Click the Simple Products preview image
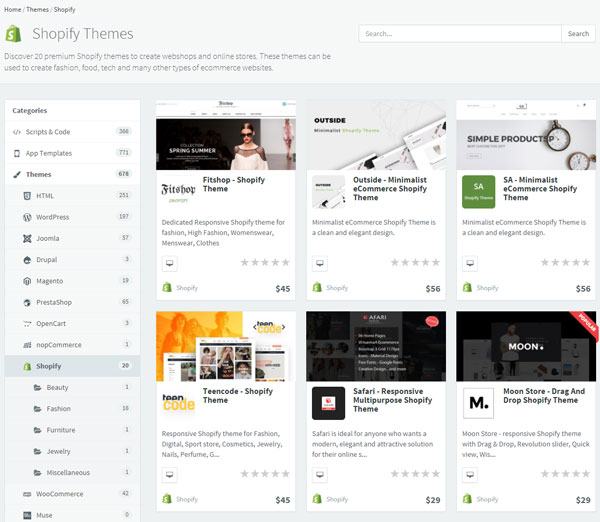The height and width of the screenshot is (522, 600). pyautogui.click(x=526, y=135)
